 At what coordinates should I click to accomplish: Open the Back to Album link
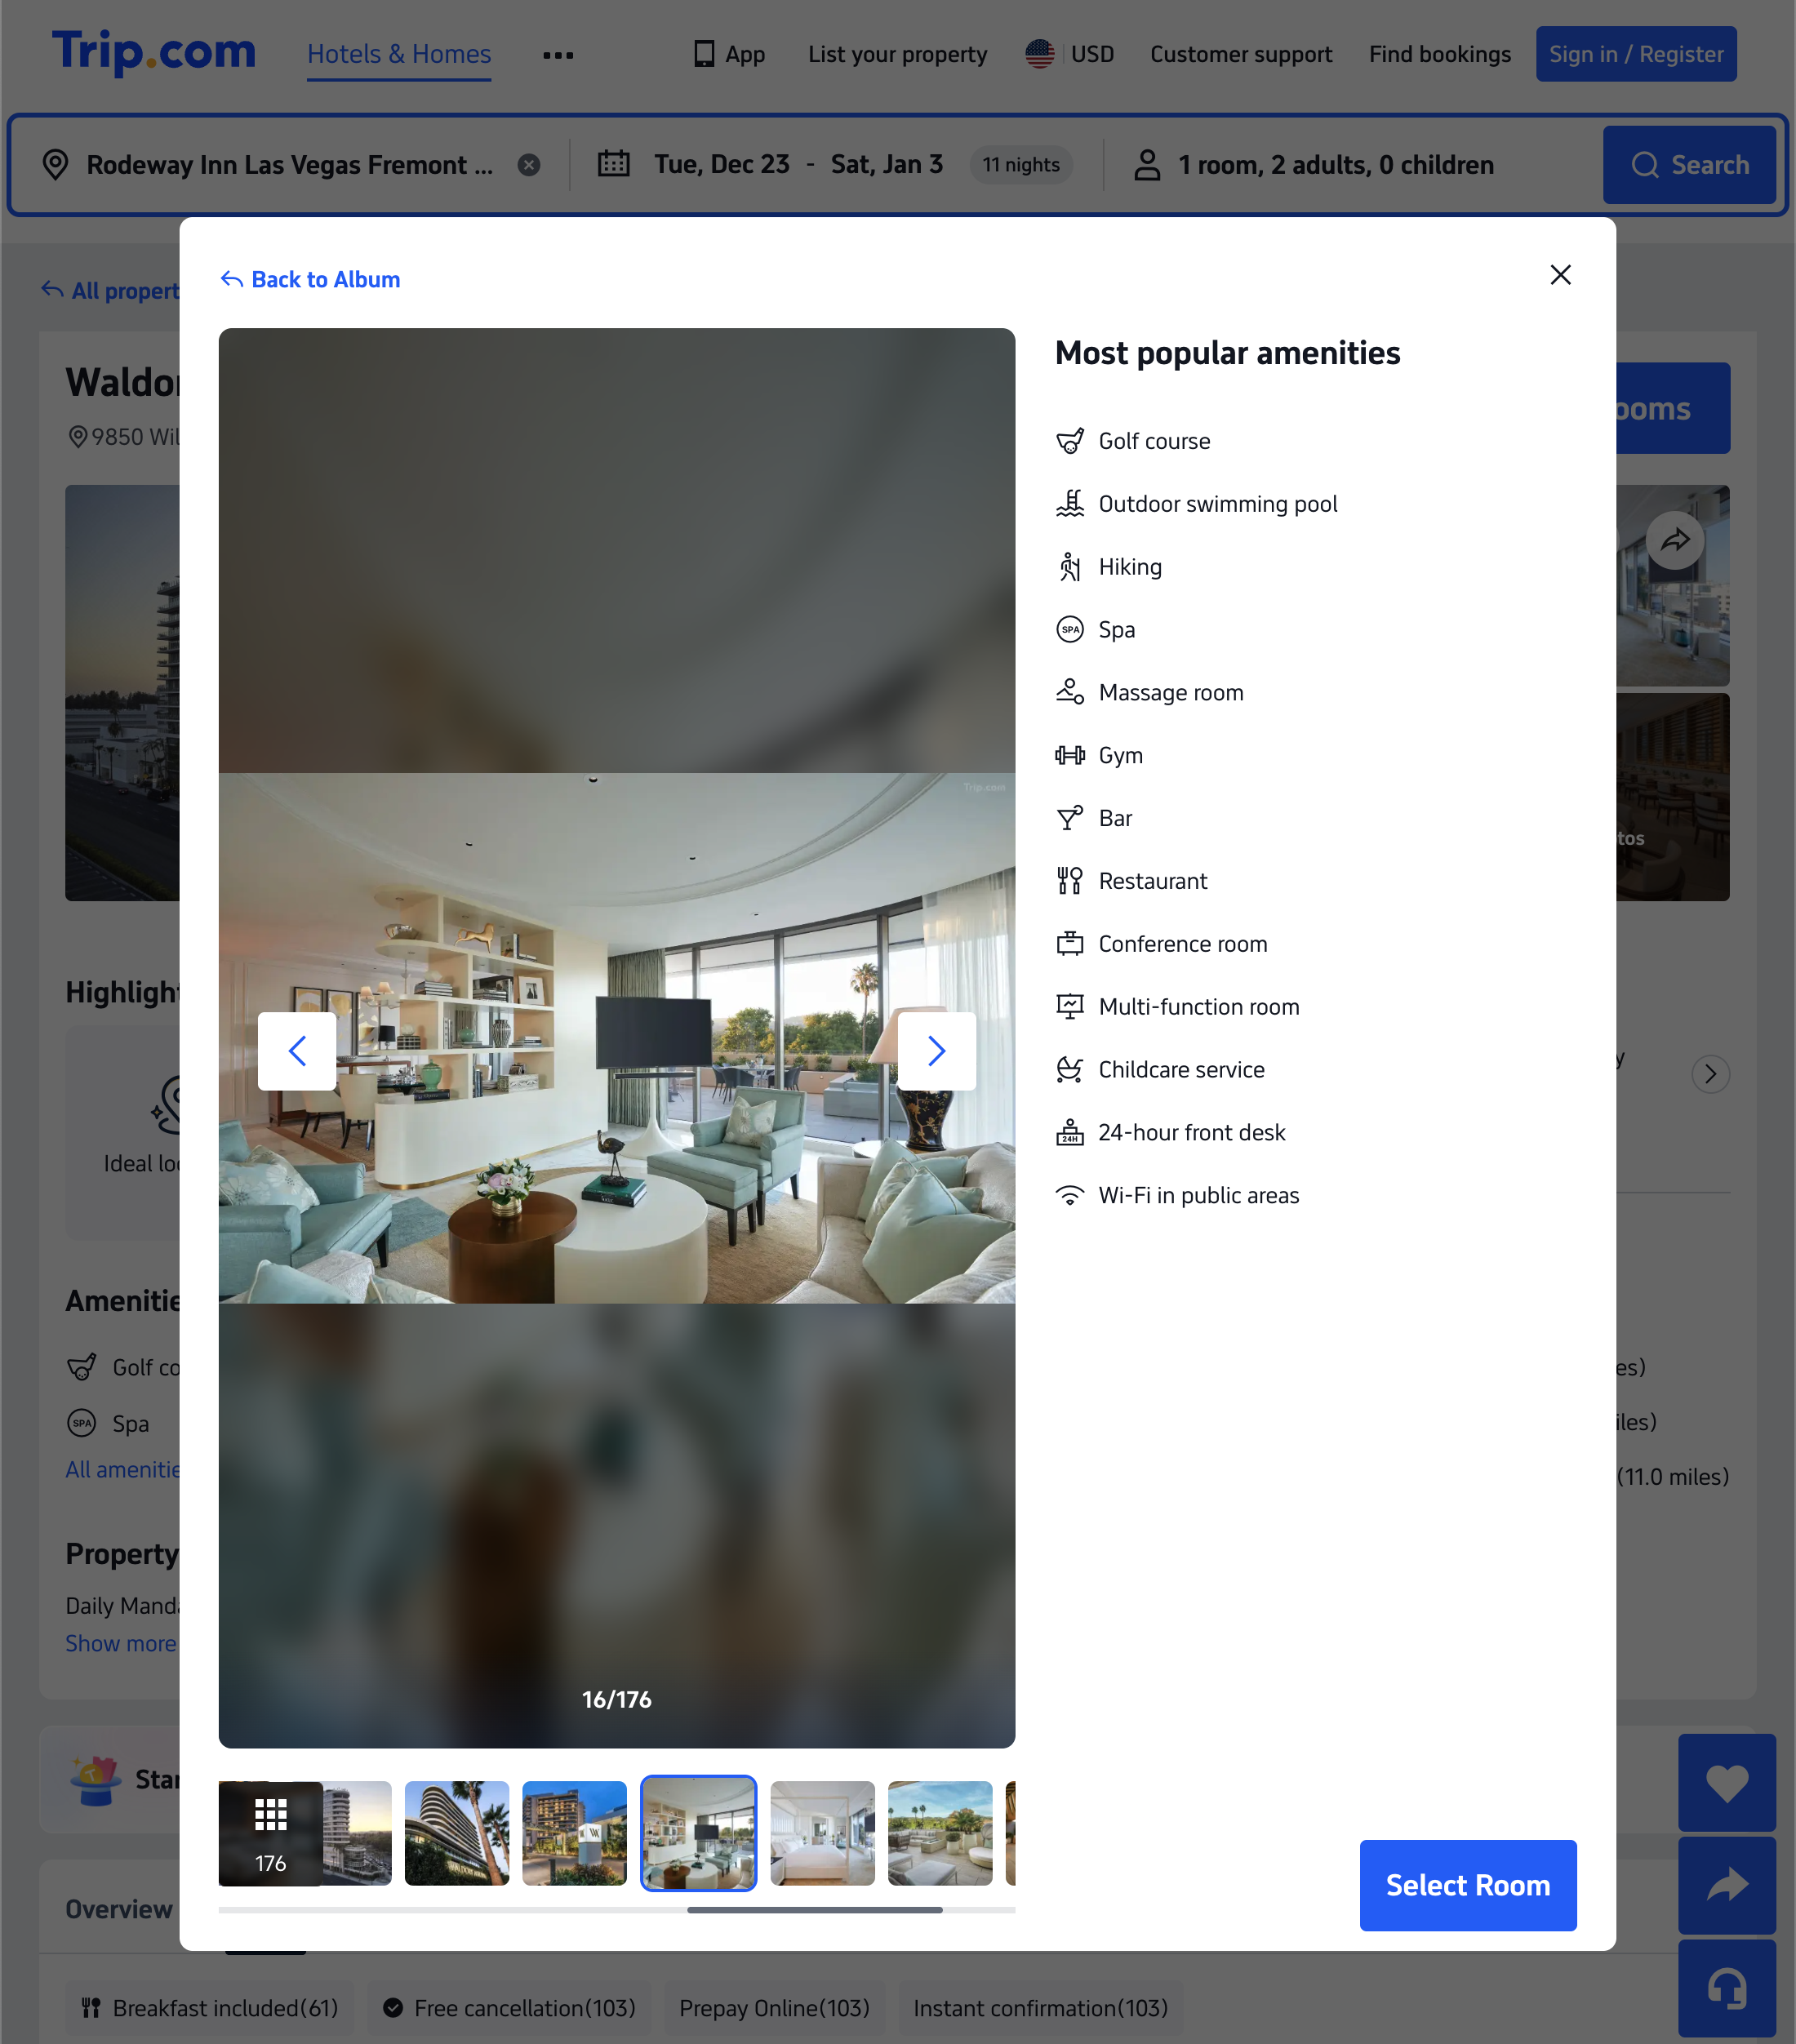point(310,279)
